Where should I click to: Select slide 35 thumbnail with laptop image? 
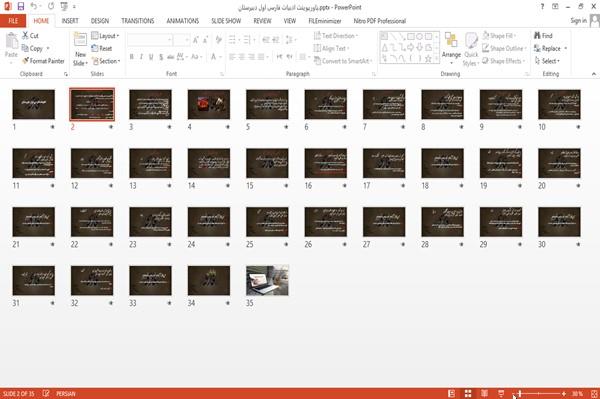click(x=267, y=280)
